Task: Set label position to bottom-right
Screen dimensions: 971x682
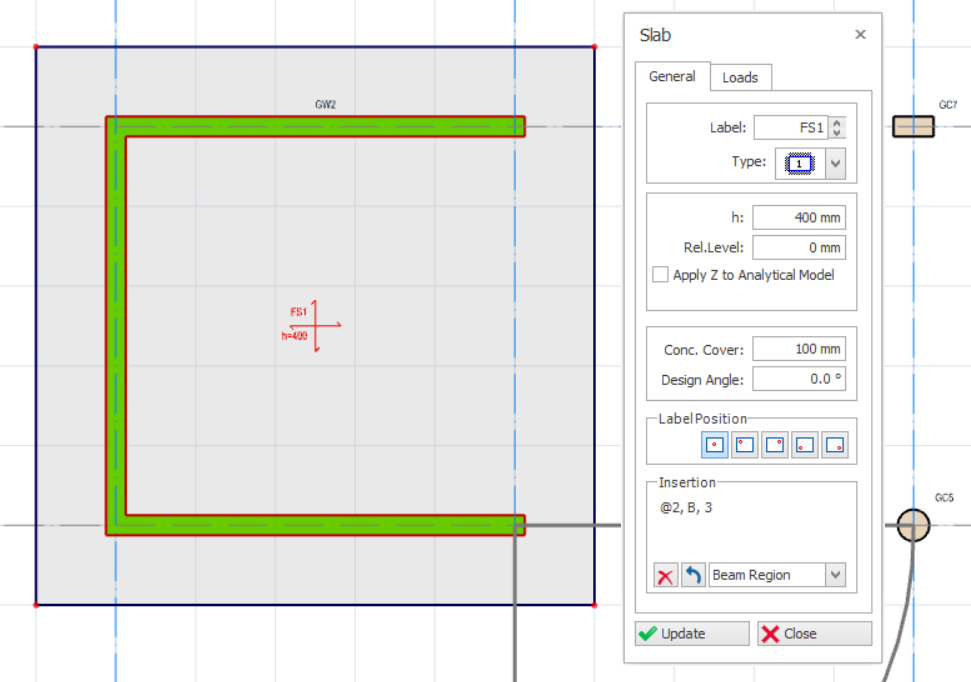Action: pyautogui.click(x=834, y=445)
